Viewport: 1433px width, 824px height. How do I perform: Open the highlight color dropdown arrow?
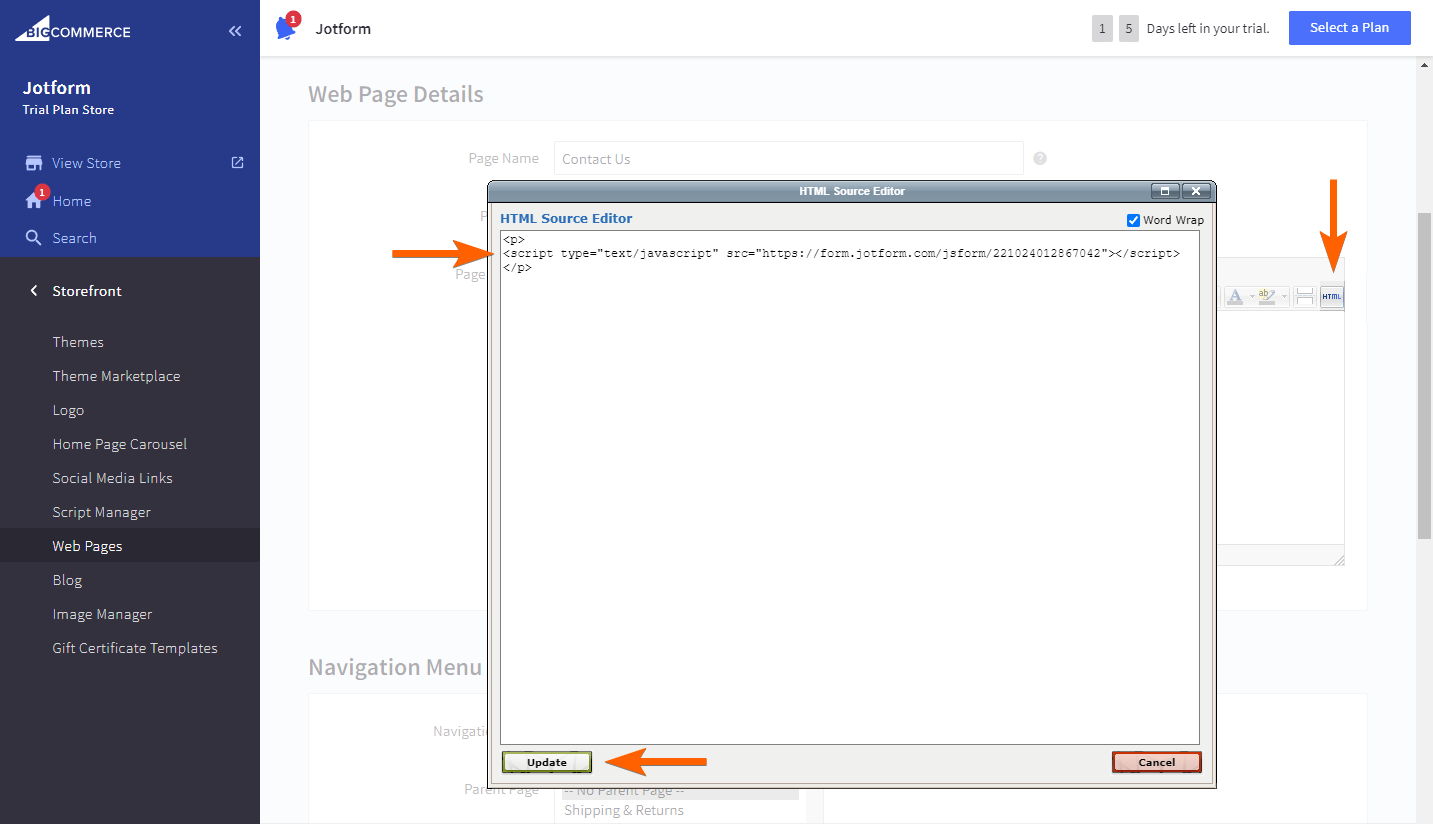[1283, 296]
